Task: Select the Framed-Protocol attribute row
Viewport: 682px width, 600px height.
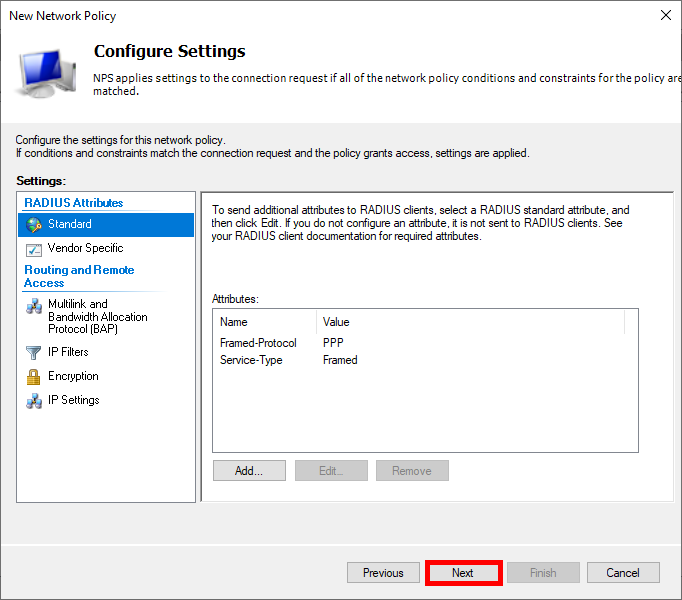Action: pyautogui.click(x=258, y=343)
